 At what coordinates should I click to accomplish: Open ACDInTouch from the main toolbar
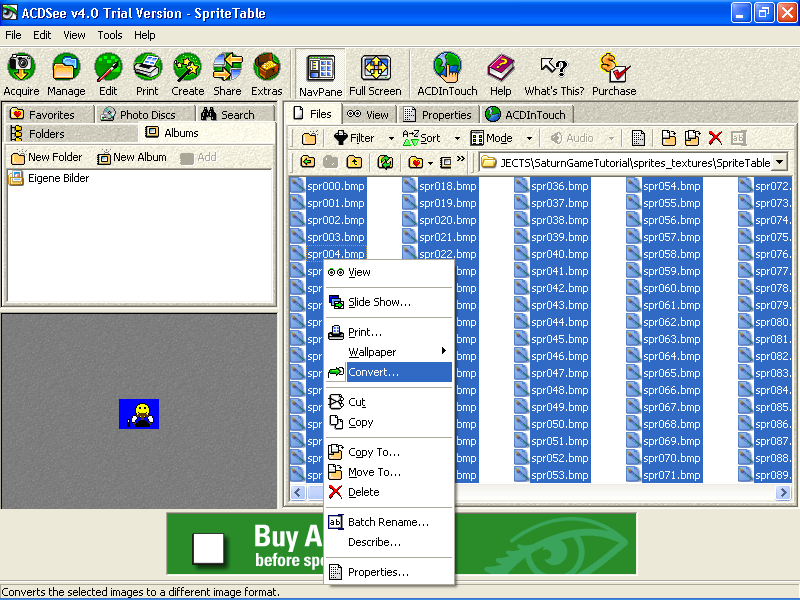447,75
